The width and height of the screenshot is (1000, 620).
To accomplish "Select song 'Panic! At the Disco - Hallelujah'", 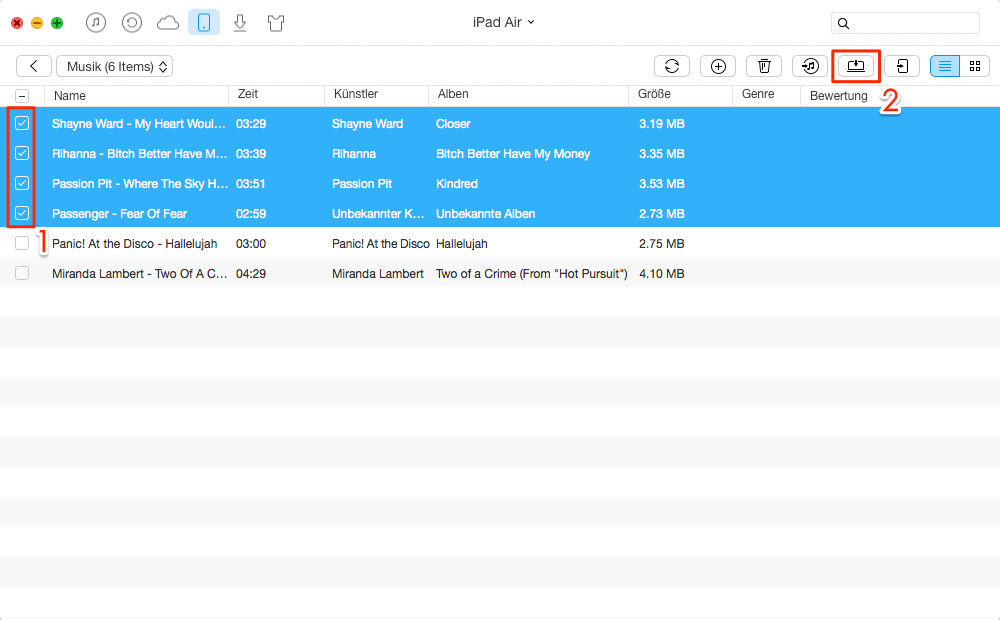I will point(135,244).
